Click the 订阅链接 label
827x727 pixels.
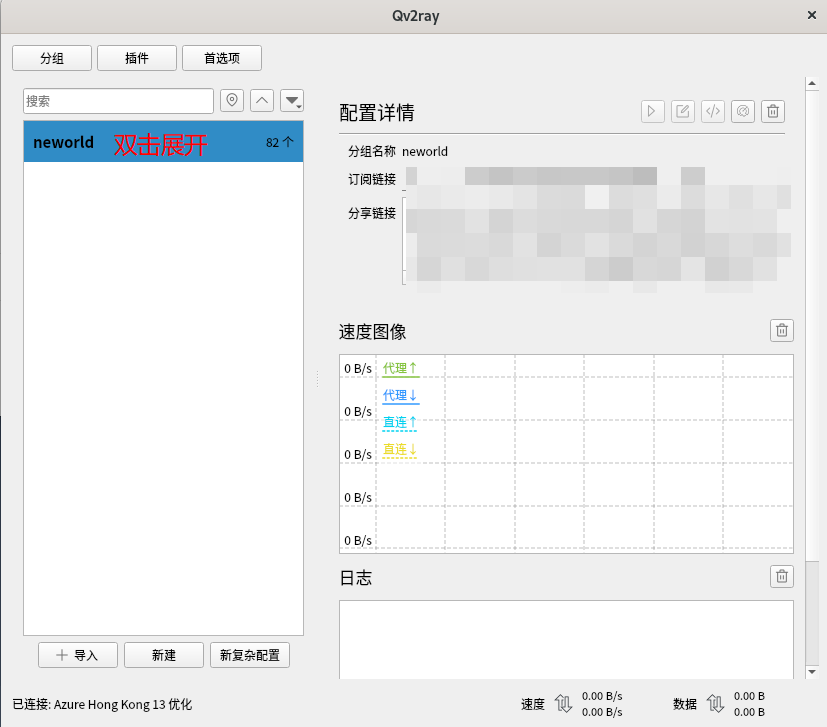[372, 179]
